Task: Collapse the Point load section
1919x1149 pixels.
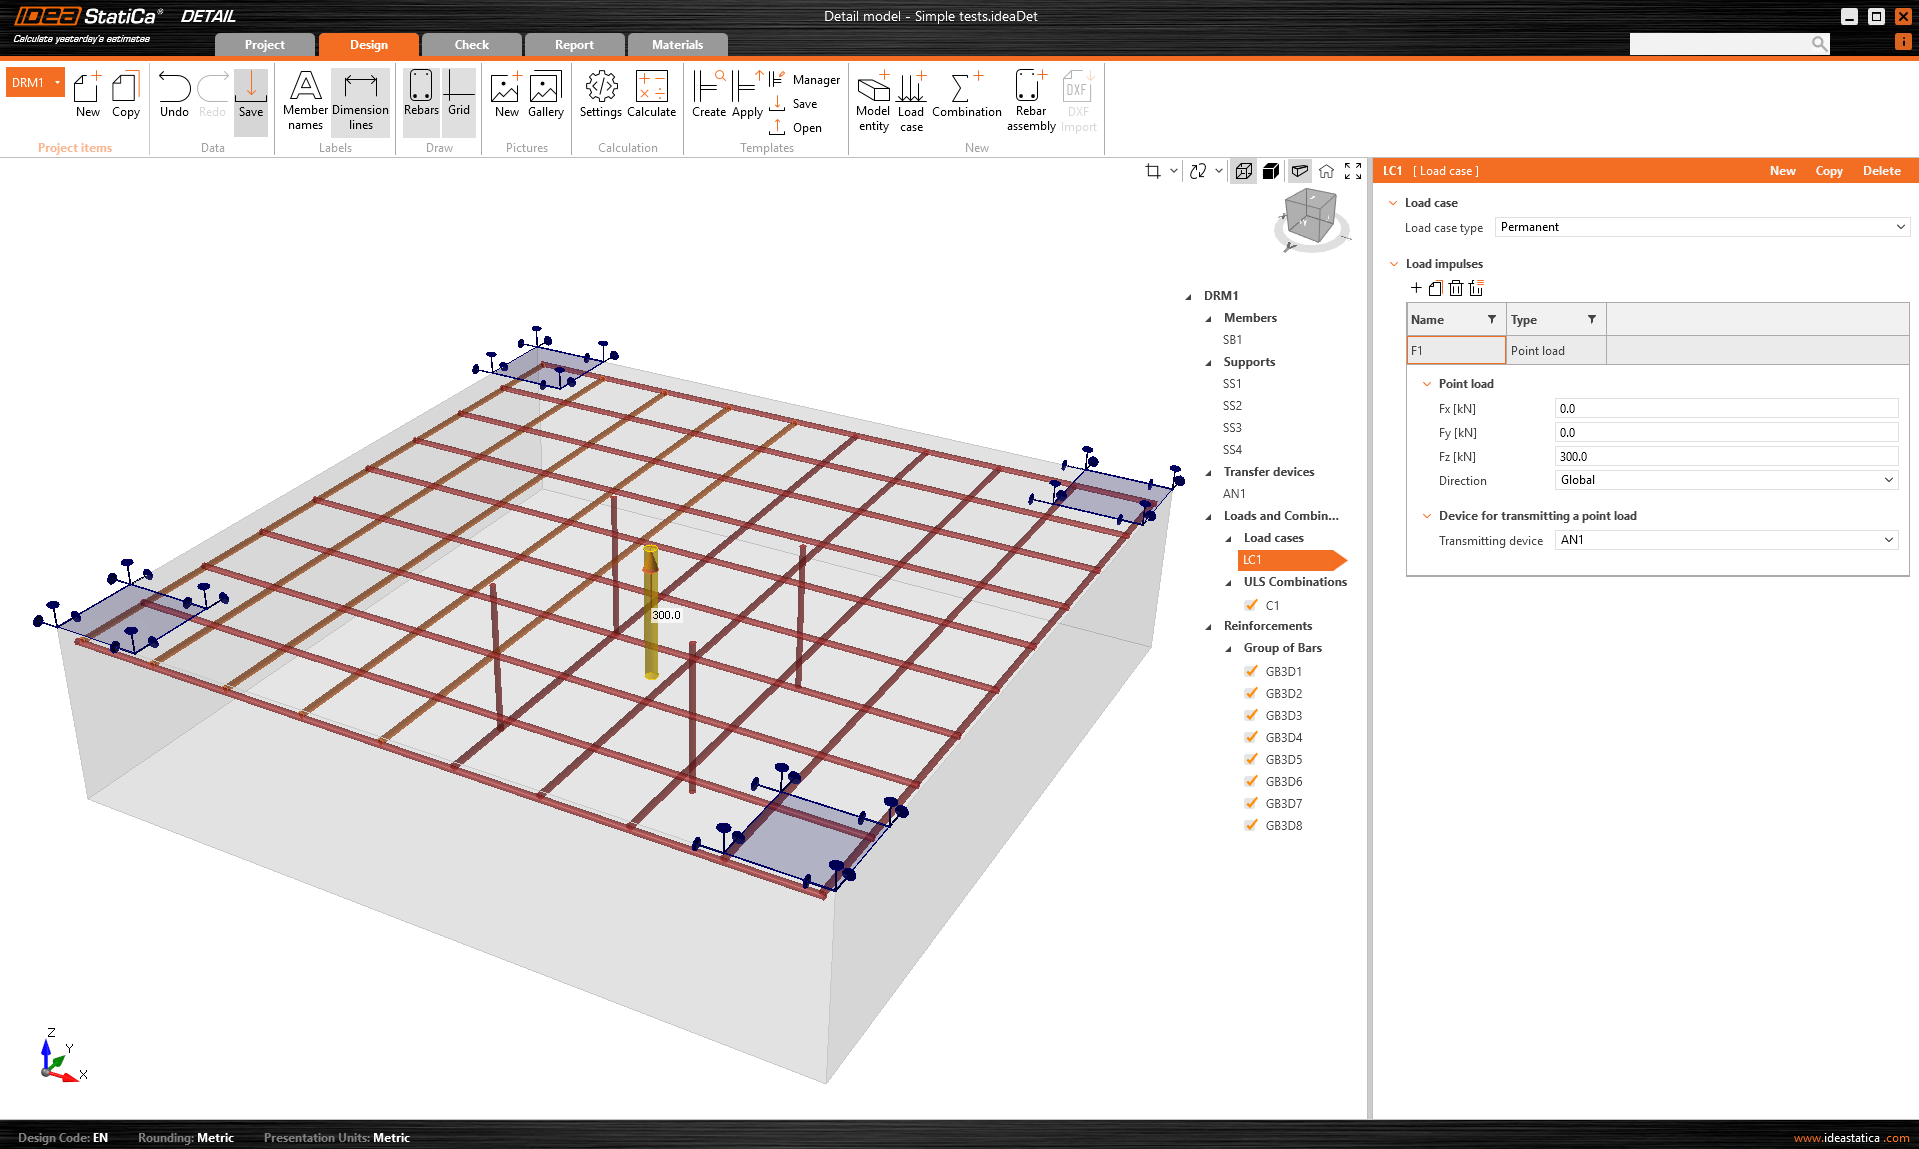Action: pos(1427,384)
